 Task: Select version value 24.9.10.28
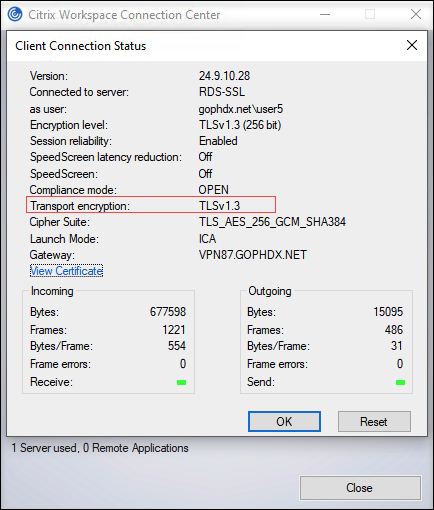224,76
